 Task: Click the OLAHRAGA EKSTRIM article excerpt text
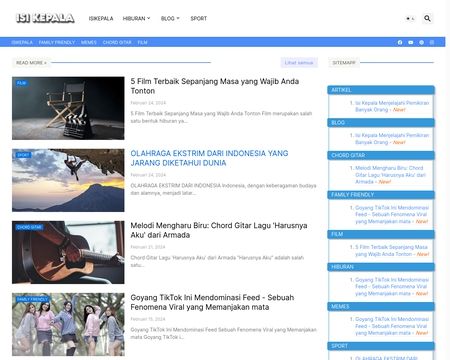223,189
